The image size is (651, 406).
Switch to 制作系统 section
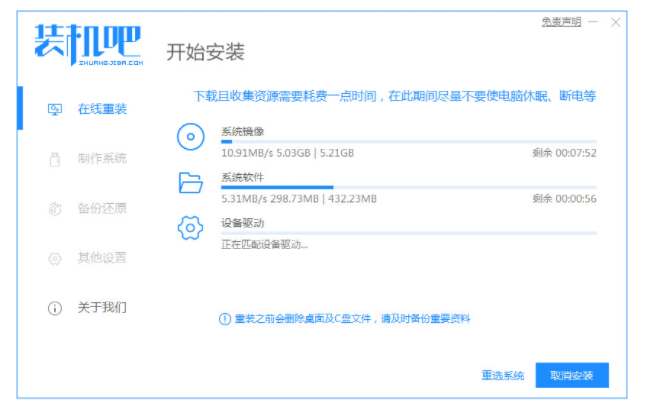102,159
